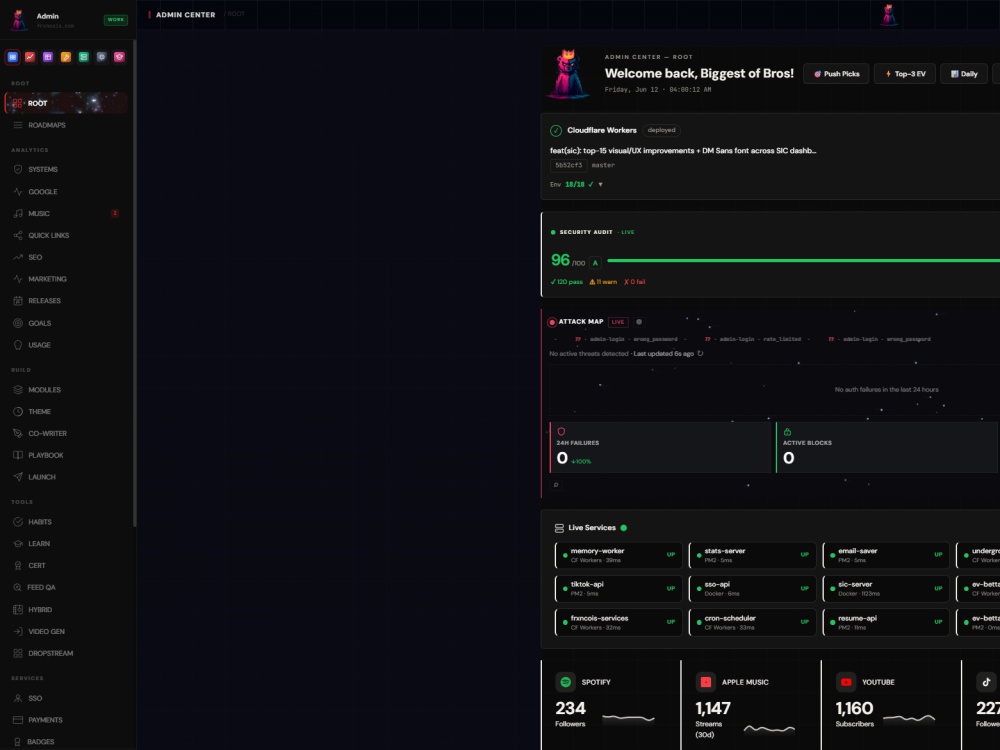The width and height of the screenshot is (1000, 750).
Task: Click the top bar mascot avatar
Action: click(888, 15)
